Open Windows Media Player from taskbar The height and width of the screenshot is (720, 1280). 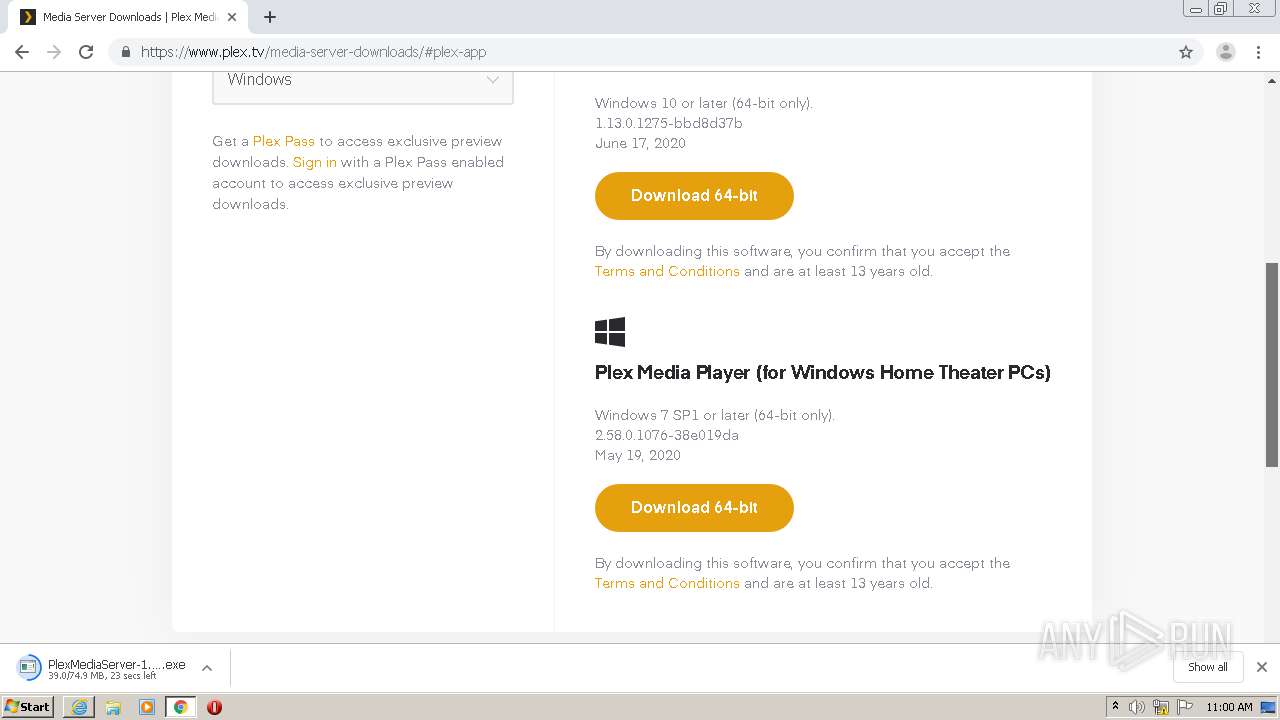(x=147, y=707)
